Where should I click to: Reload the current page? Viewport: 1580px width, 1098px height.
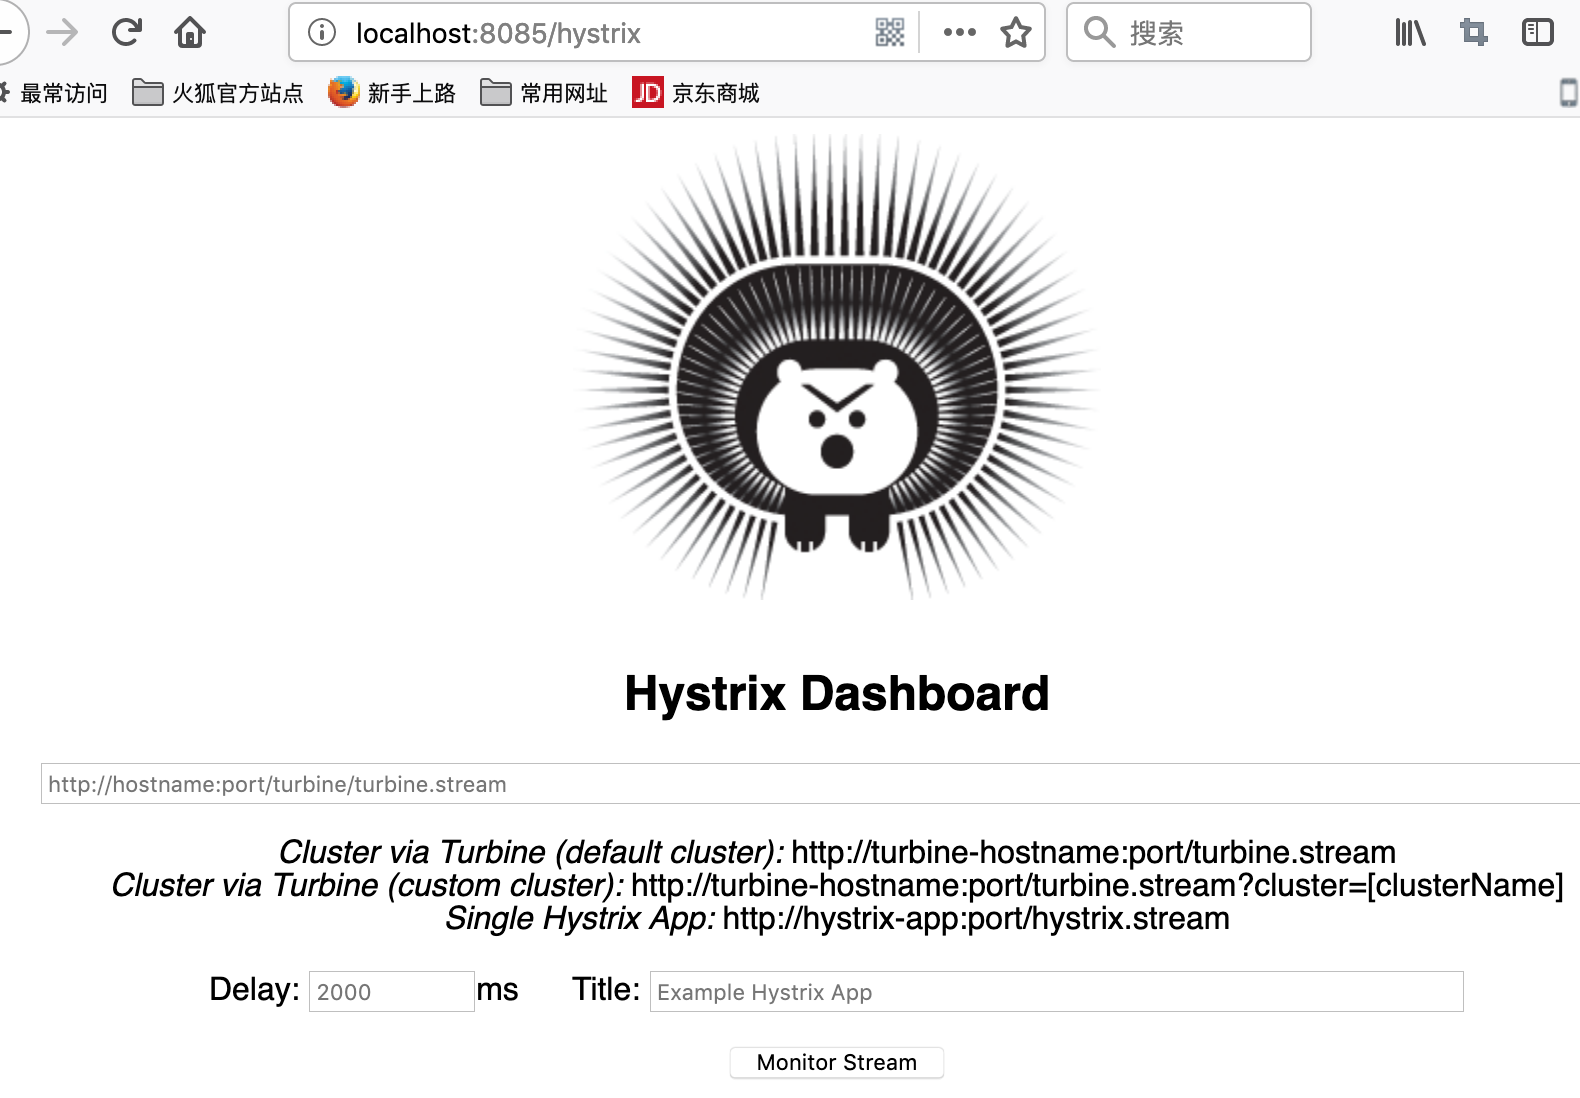pyautogui.click(x=127, y=33)
